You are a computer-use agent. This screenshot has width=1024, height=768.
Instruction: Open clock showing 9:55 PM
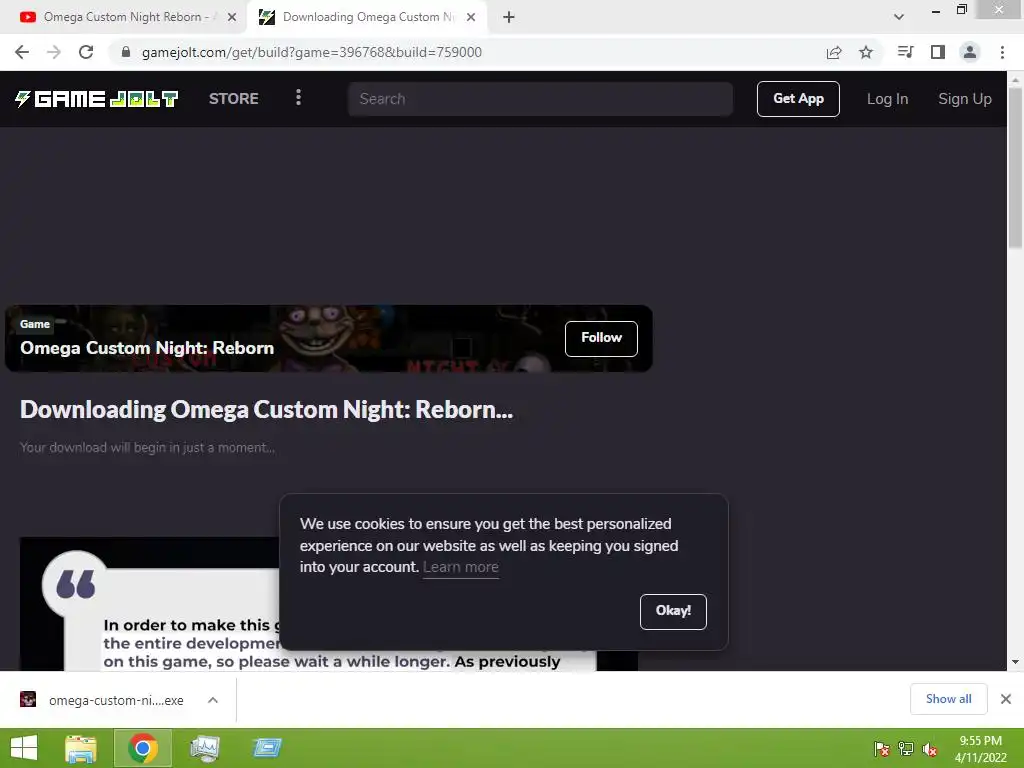coord(980,749)
